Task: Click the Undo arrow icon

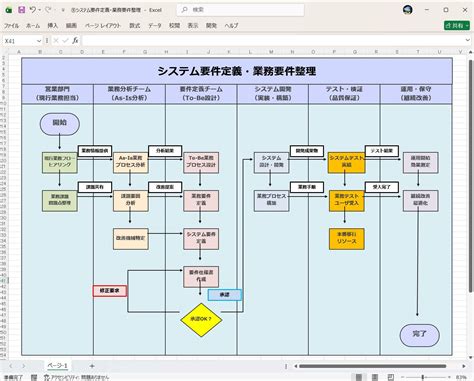Action: (x=33, y=10)
